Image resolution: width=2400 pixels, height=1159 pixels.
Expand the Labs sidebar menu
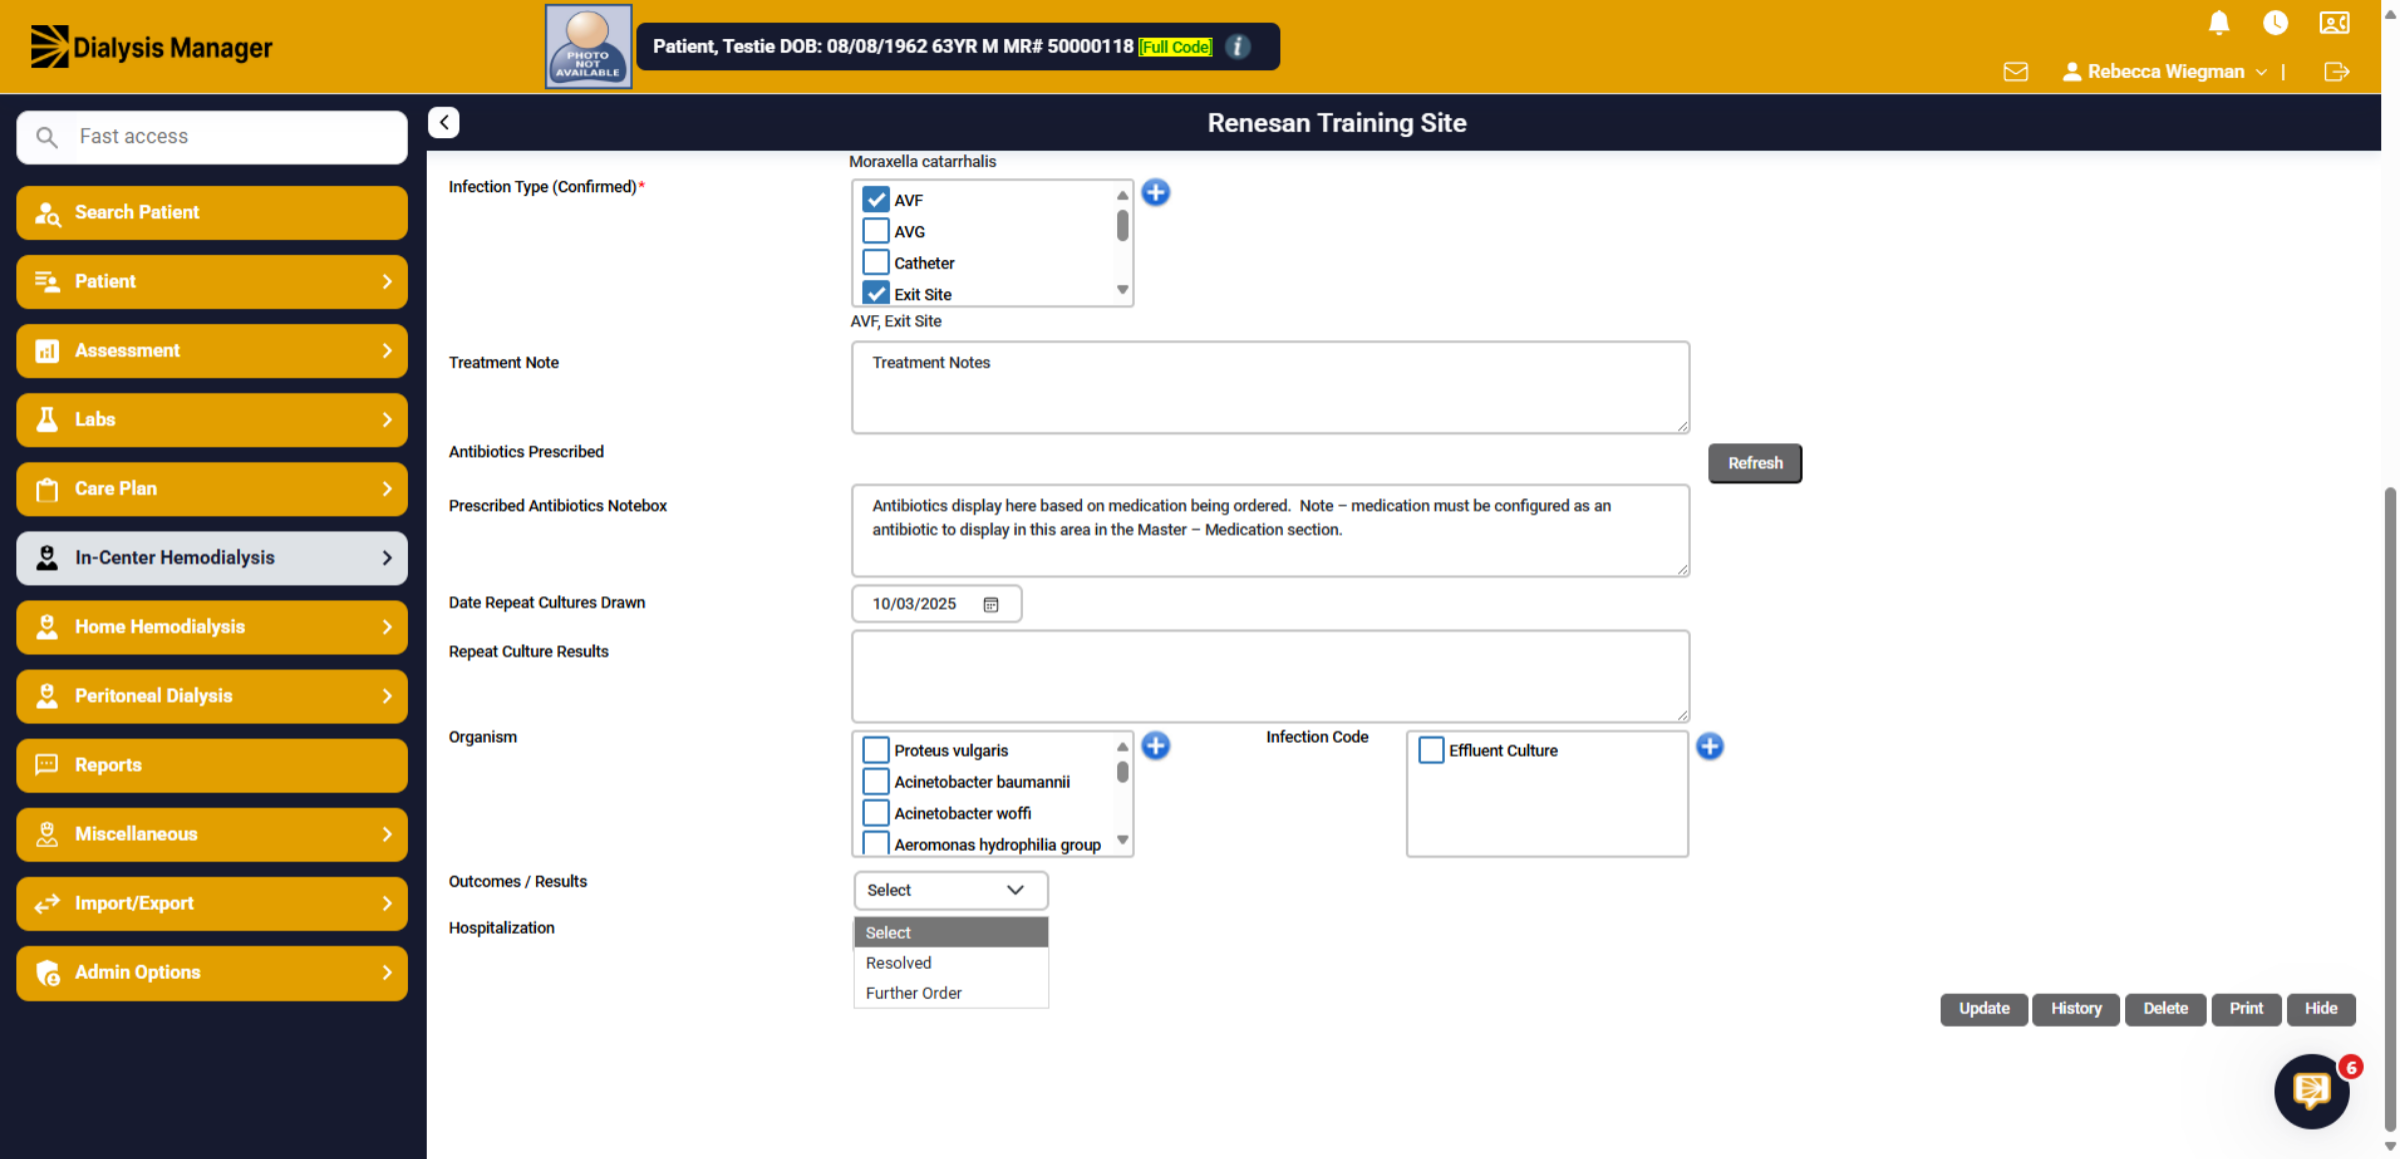tap(212, 419)
